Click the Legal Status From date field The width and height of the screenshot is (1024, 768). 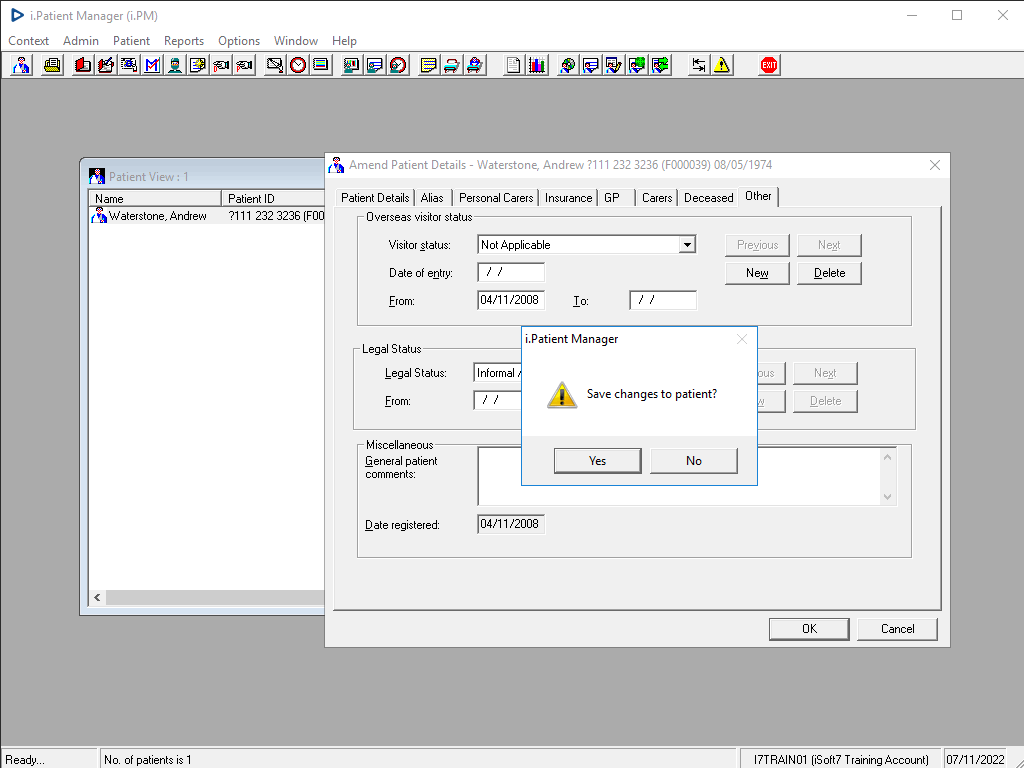(498, 400)
